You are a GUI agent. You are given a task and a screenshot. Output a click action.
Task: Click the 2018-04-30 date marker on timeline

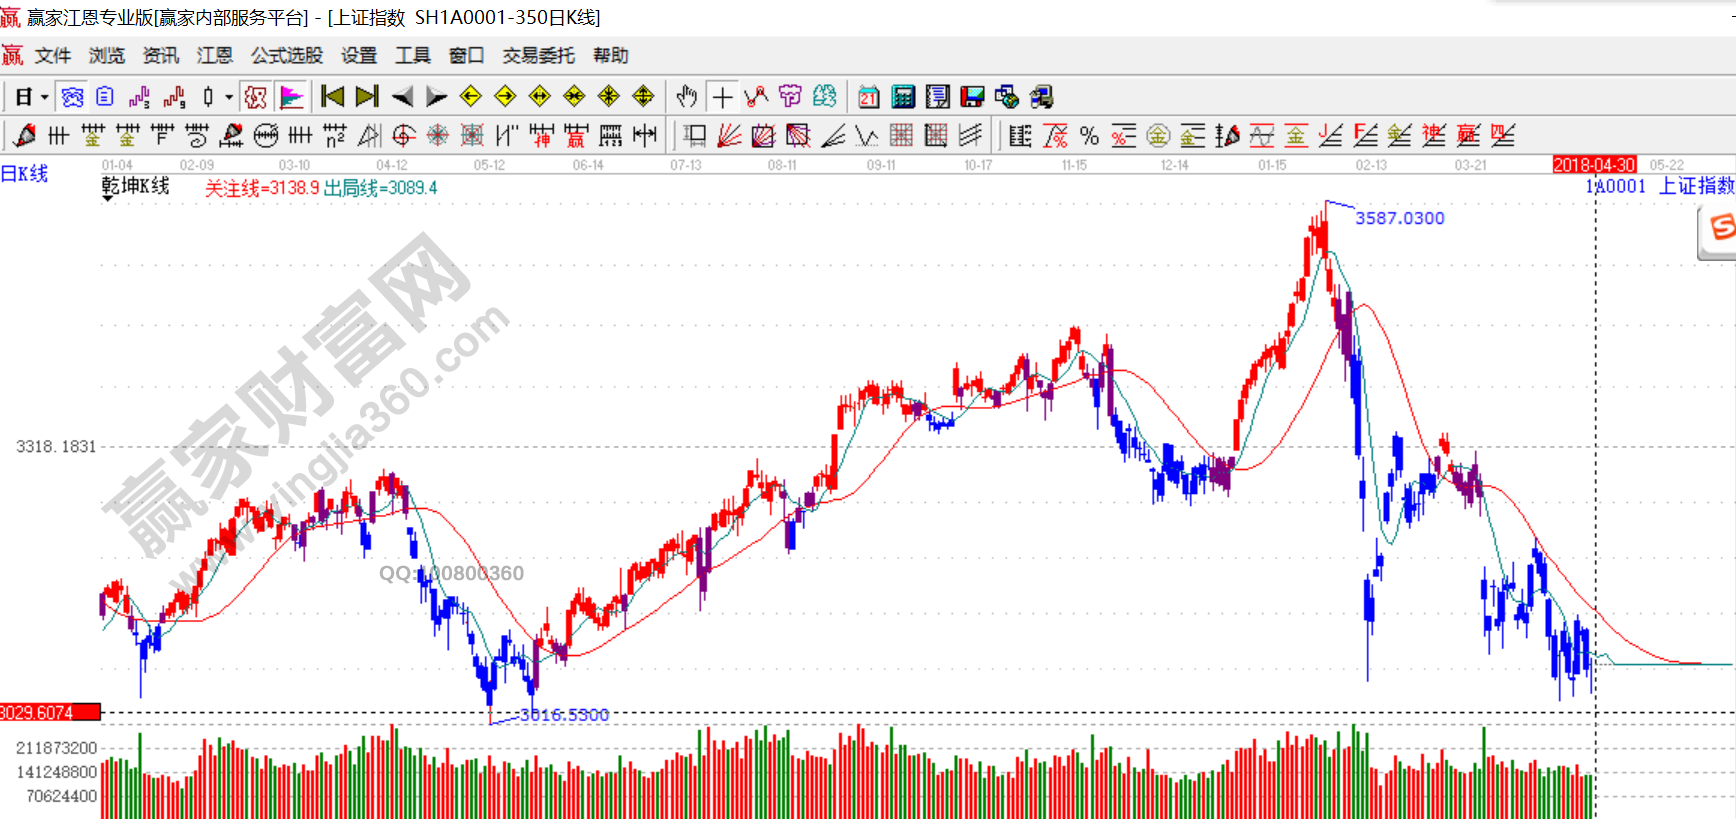point(1593,165)
